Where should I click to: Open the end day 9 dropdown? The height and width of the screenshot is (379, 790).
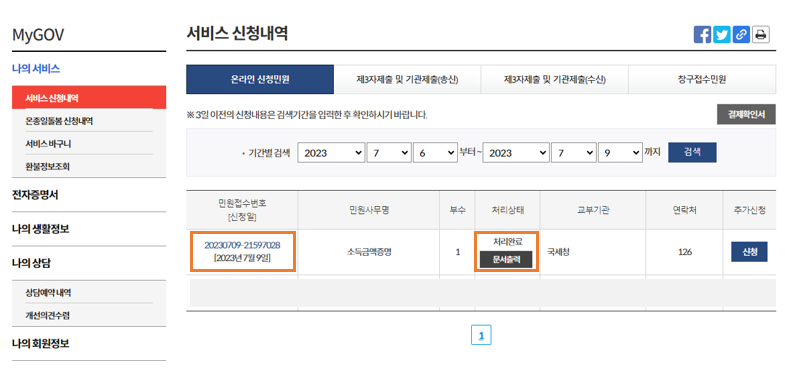(620, 153)
